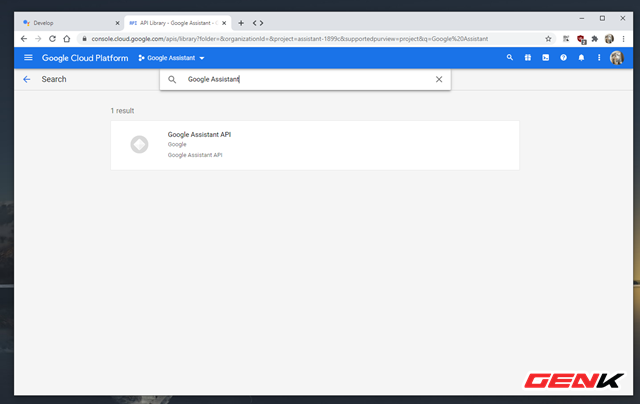Click the Google Cloud Platform logo text
Viewport: 640px width, 404px height.
click(85, 58)
